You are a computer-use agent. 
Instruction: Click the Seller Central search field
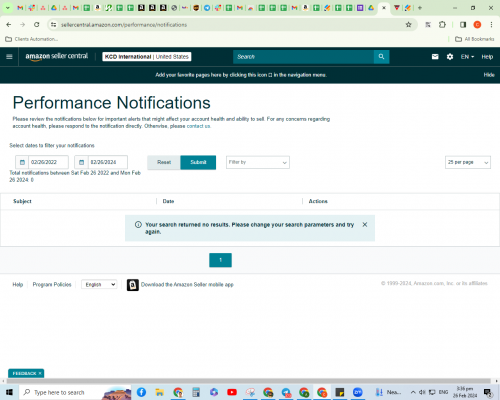coord(303,57)
